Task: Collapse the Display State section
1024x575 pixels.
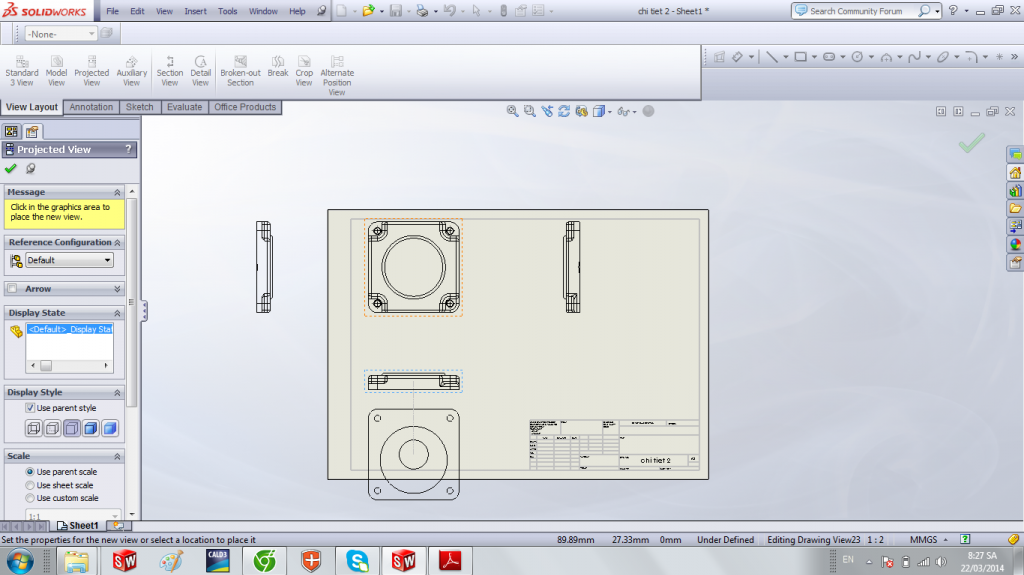Action: 118,313
